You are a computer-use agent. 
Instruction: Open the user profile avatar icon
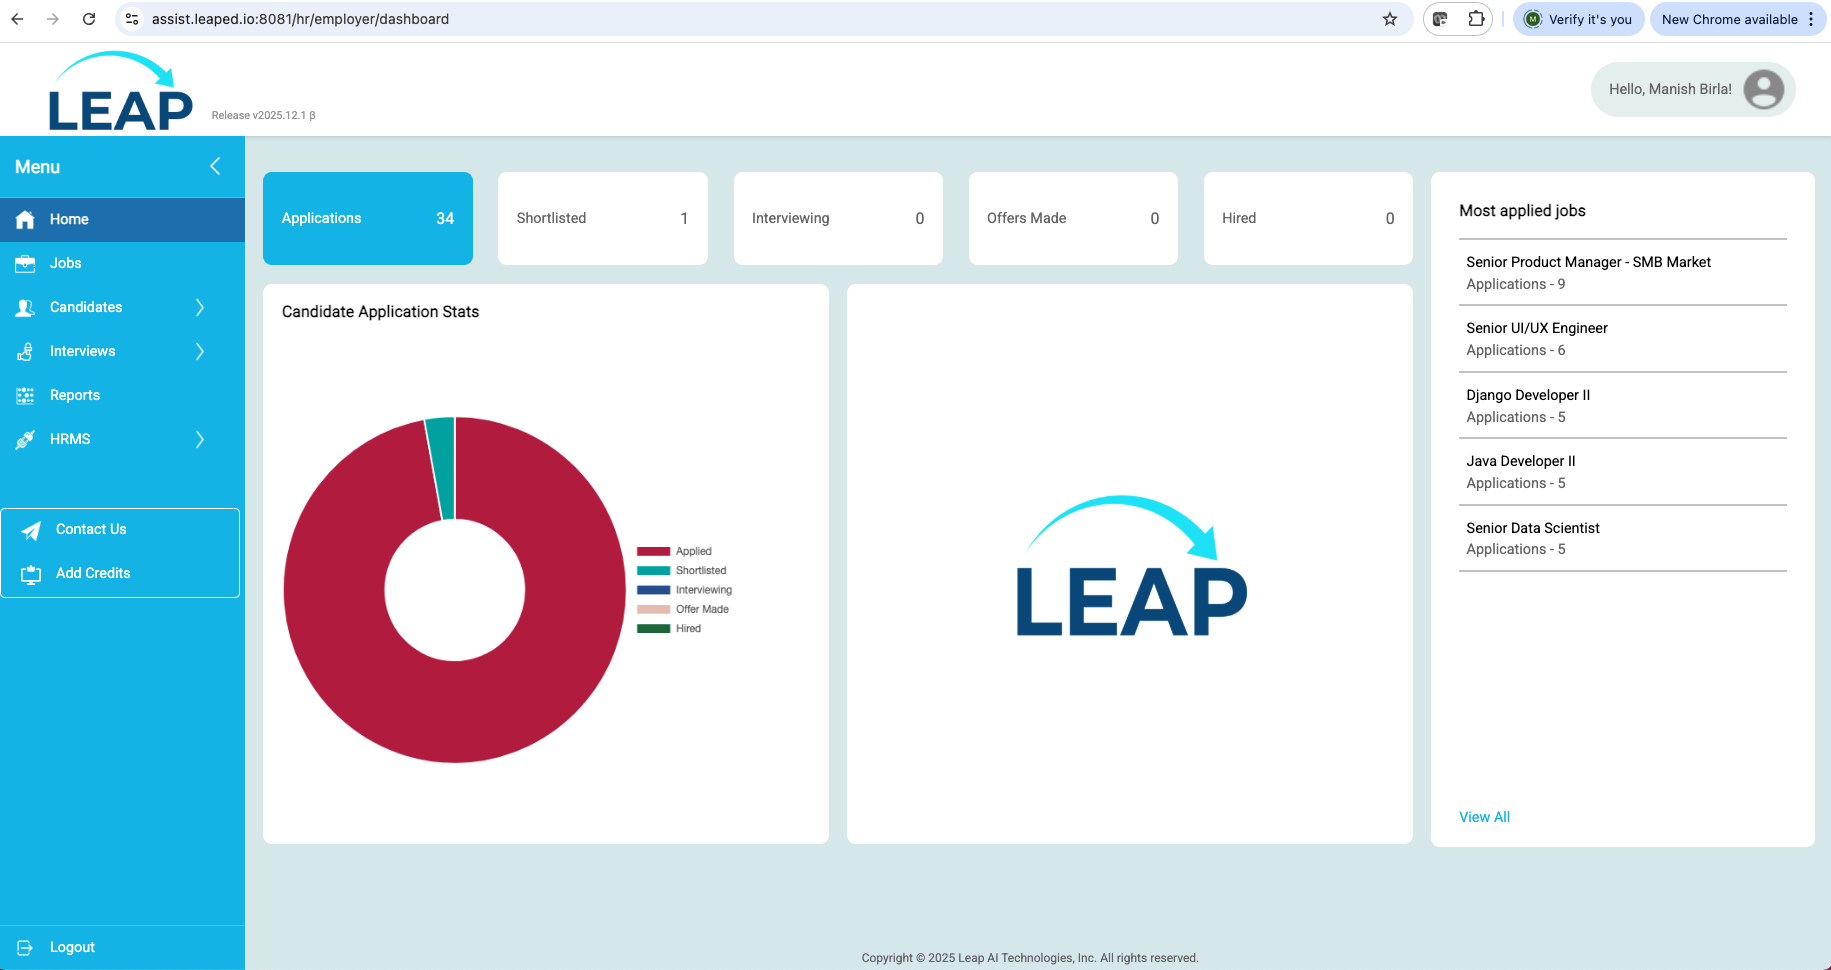[x=1764, y=89]
